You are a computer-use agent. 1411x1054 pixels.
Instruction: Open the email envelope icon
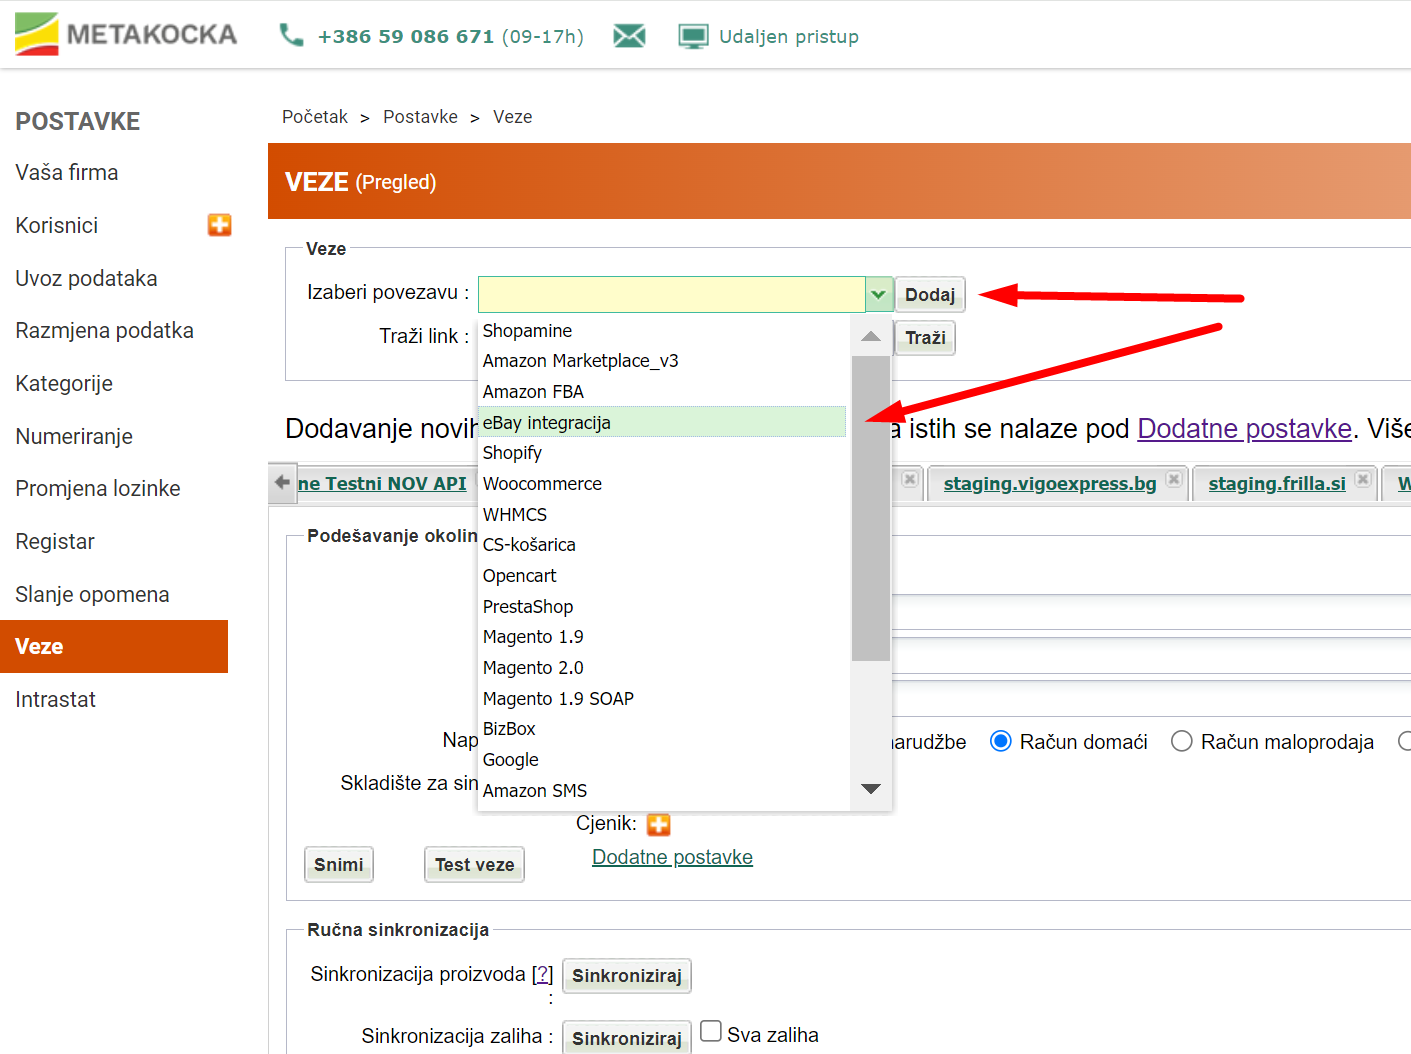tap(629, 37)
